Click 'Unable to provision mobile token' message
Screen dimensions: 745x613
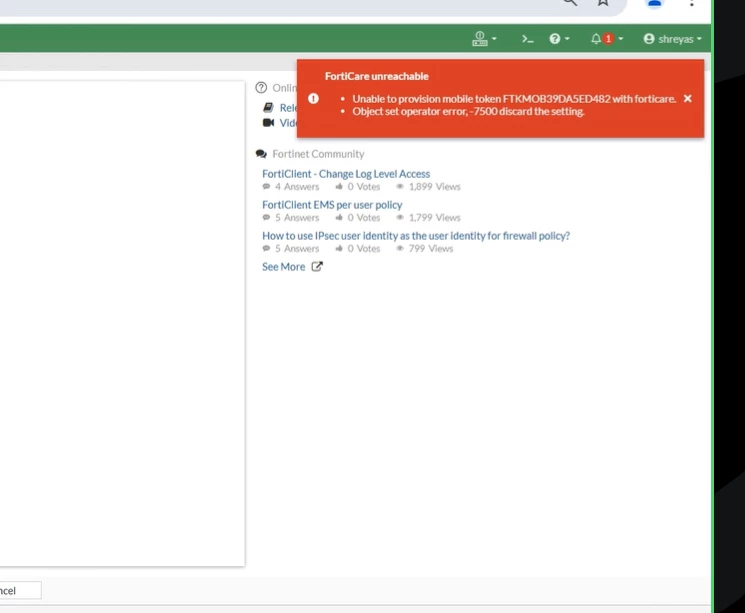click(x=514, y=99)
